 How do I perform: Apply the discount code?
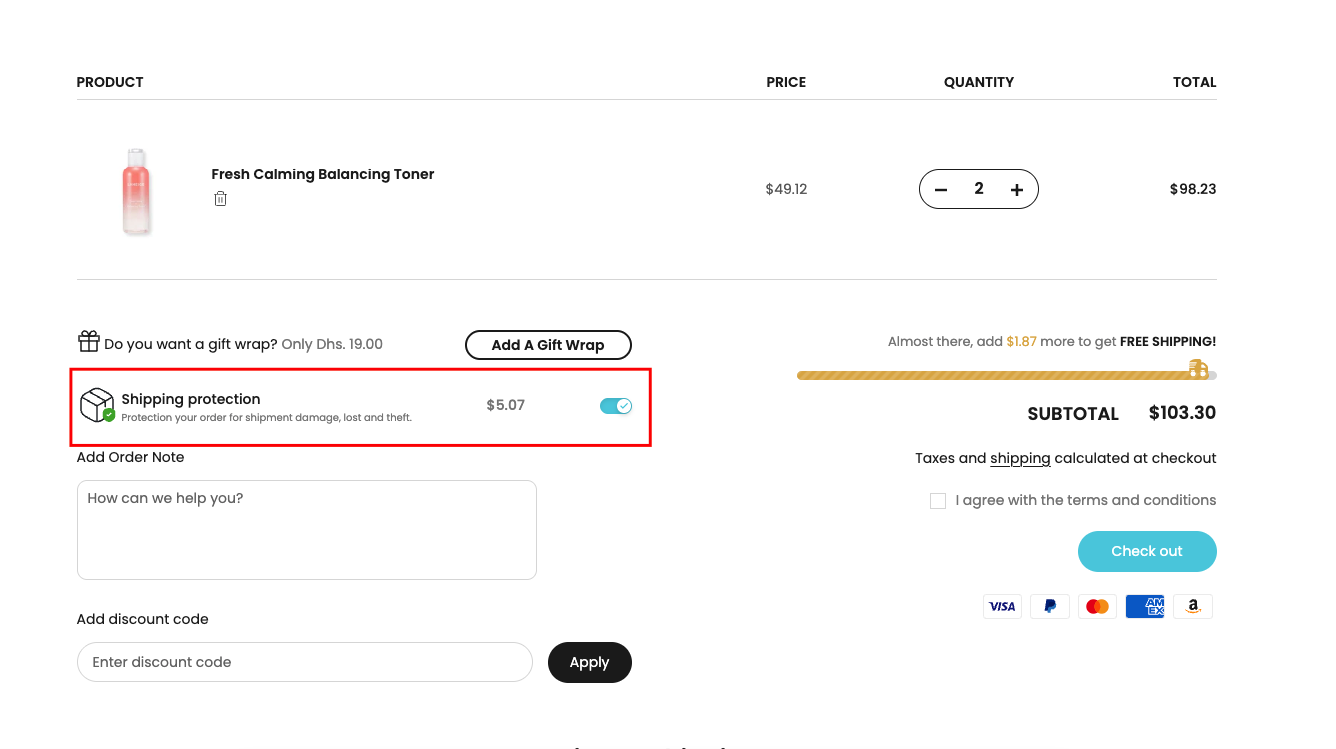(589, 662)
